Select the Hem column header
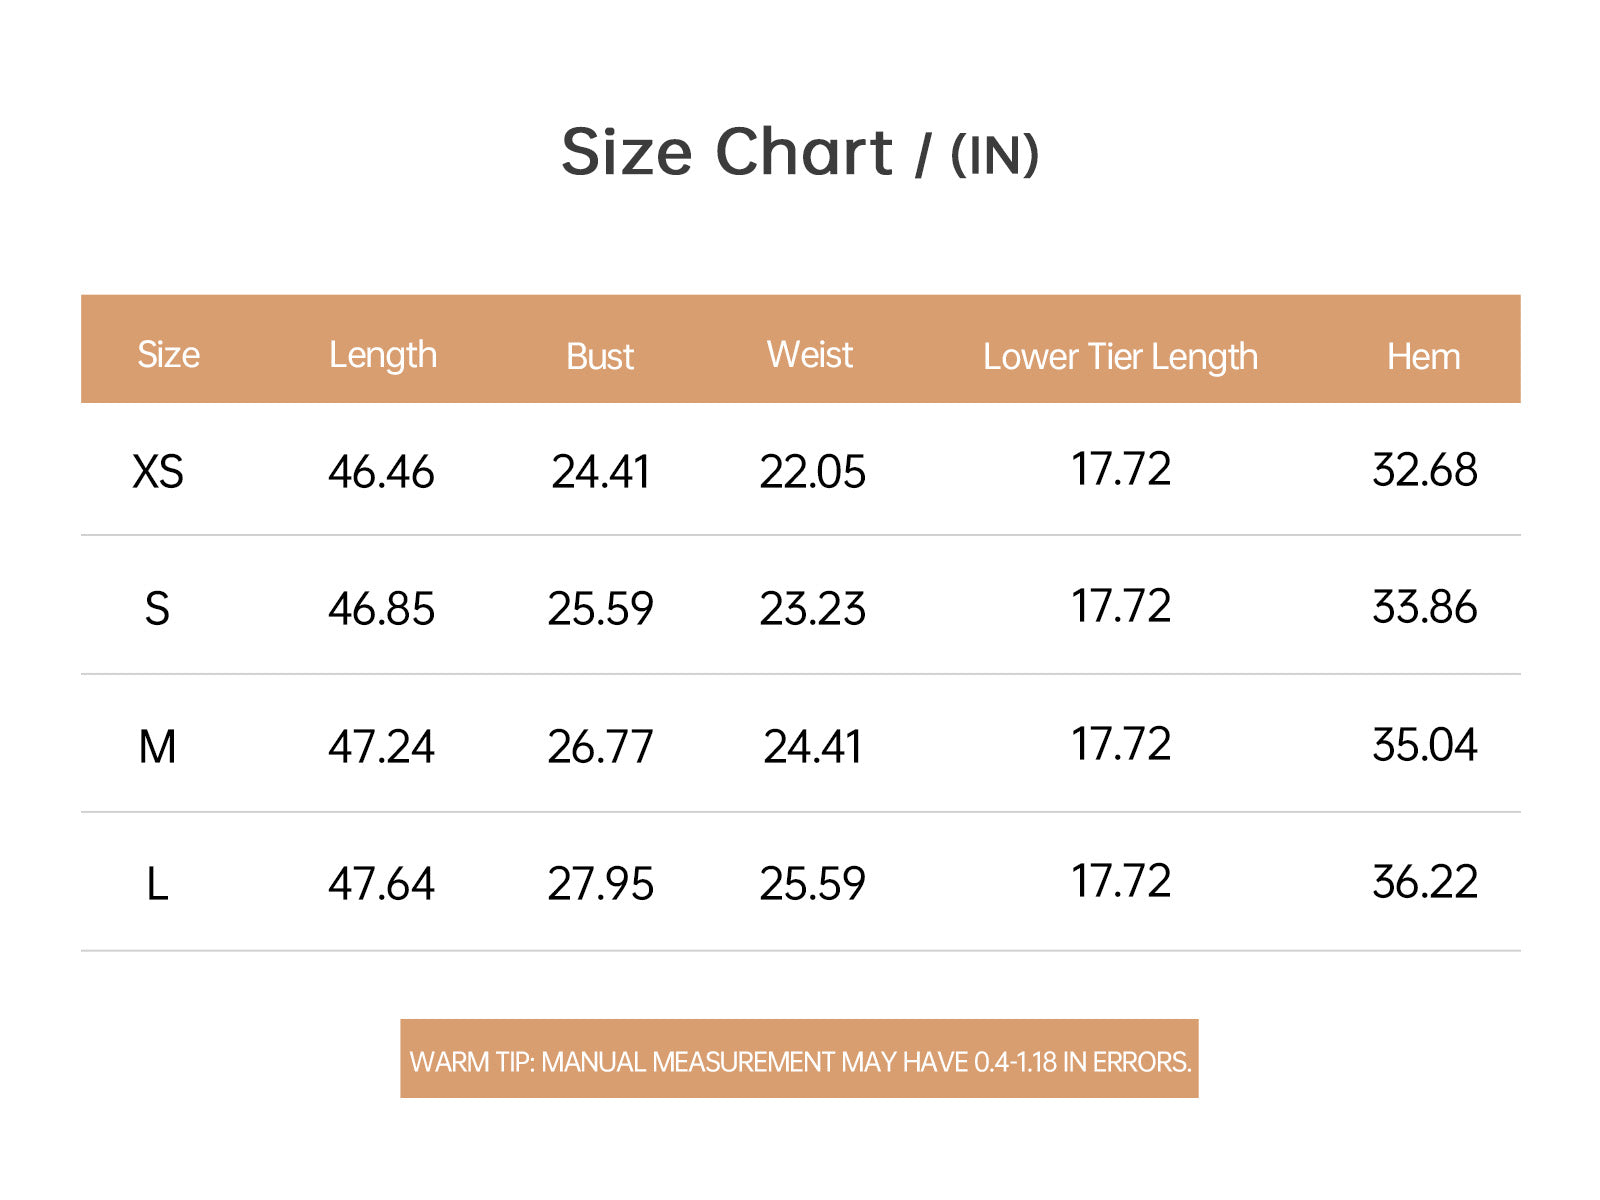This screenshot has width=1600, height=1200. [x=1423, y=357]
